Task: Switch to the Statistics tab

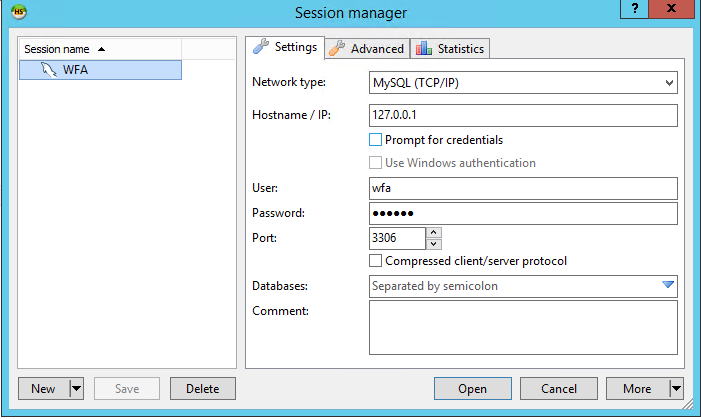Action: (x=451, y=48)
